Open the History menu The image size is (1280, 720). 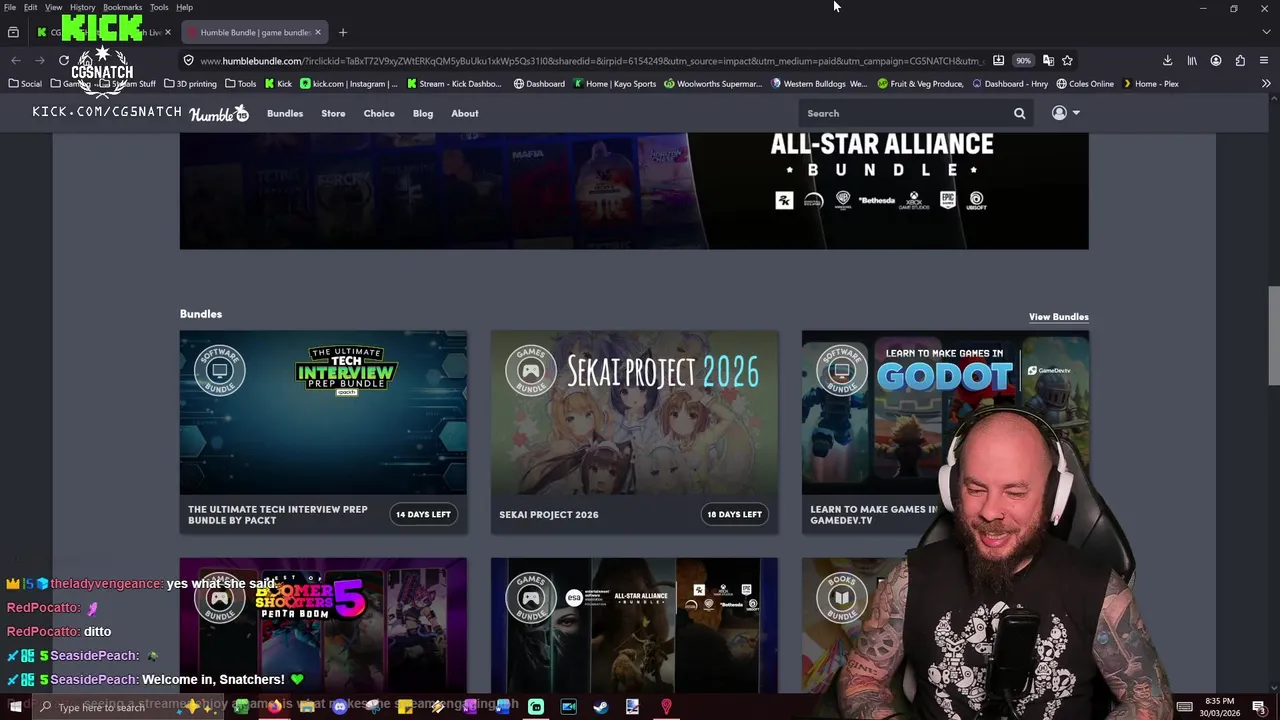(82, 7)
